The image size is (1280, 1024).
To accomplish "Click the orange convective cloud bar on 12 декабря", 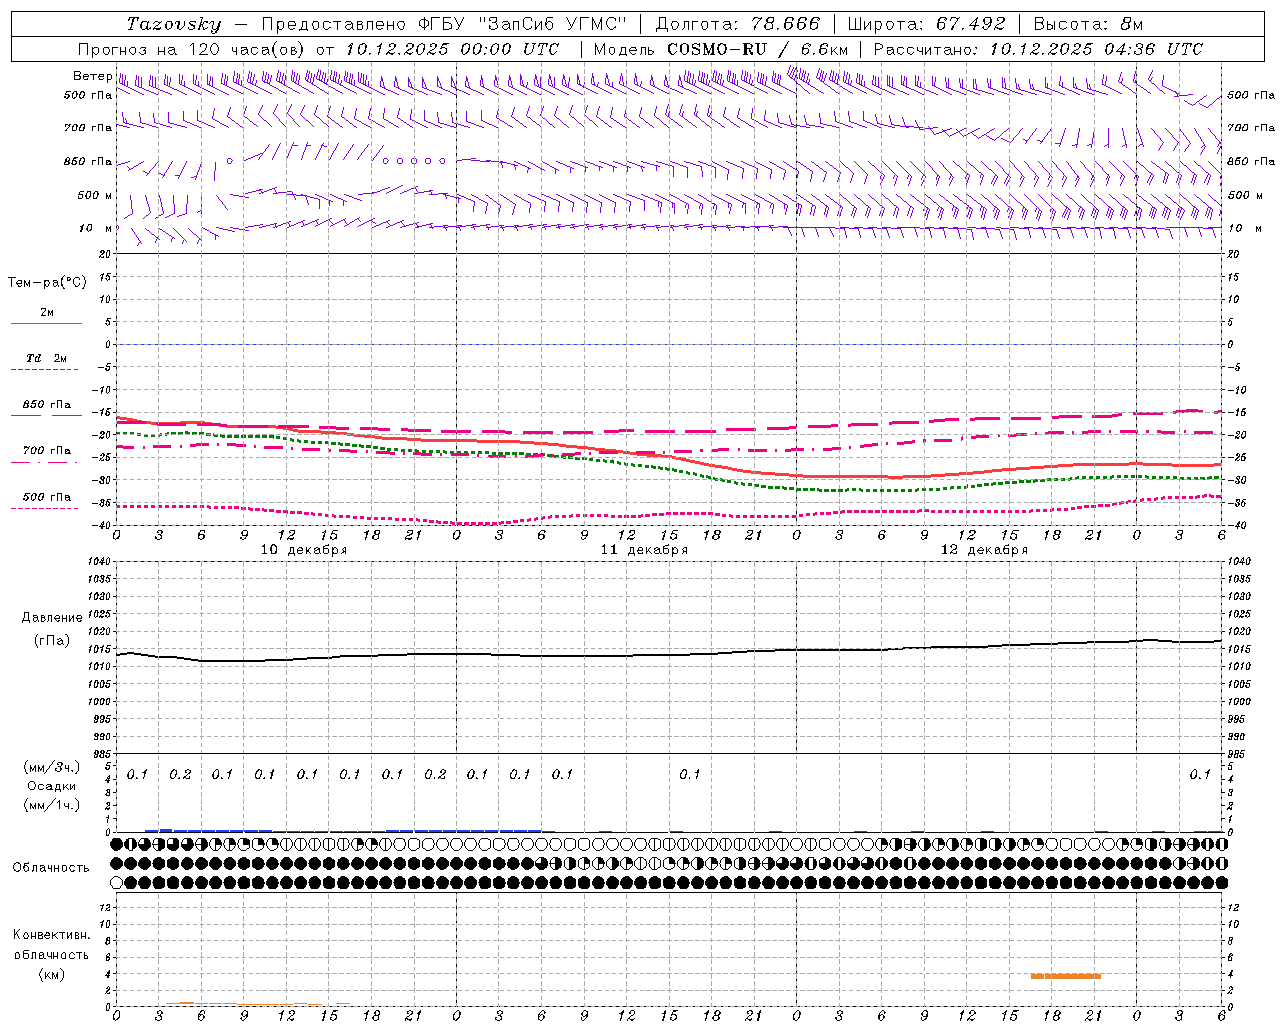I will tap(1065, 976).
